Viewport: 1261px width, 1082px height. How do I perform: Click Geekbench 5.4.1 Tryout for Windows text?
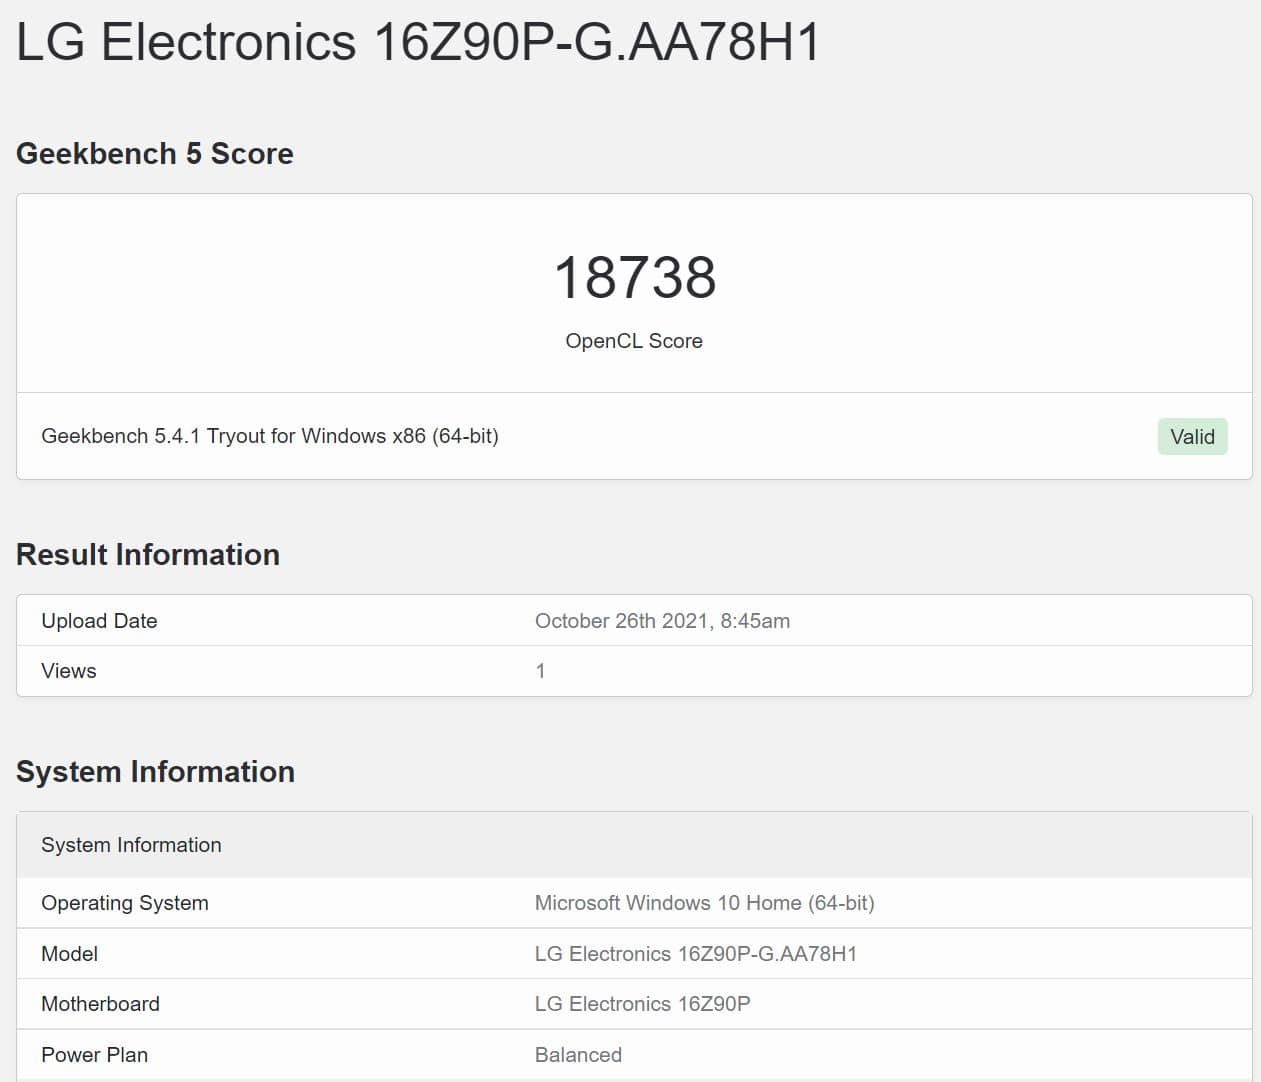[270, 436]
